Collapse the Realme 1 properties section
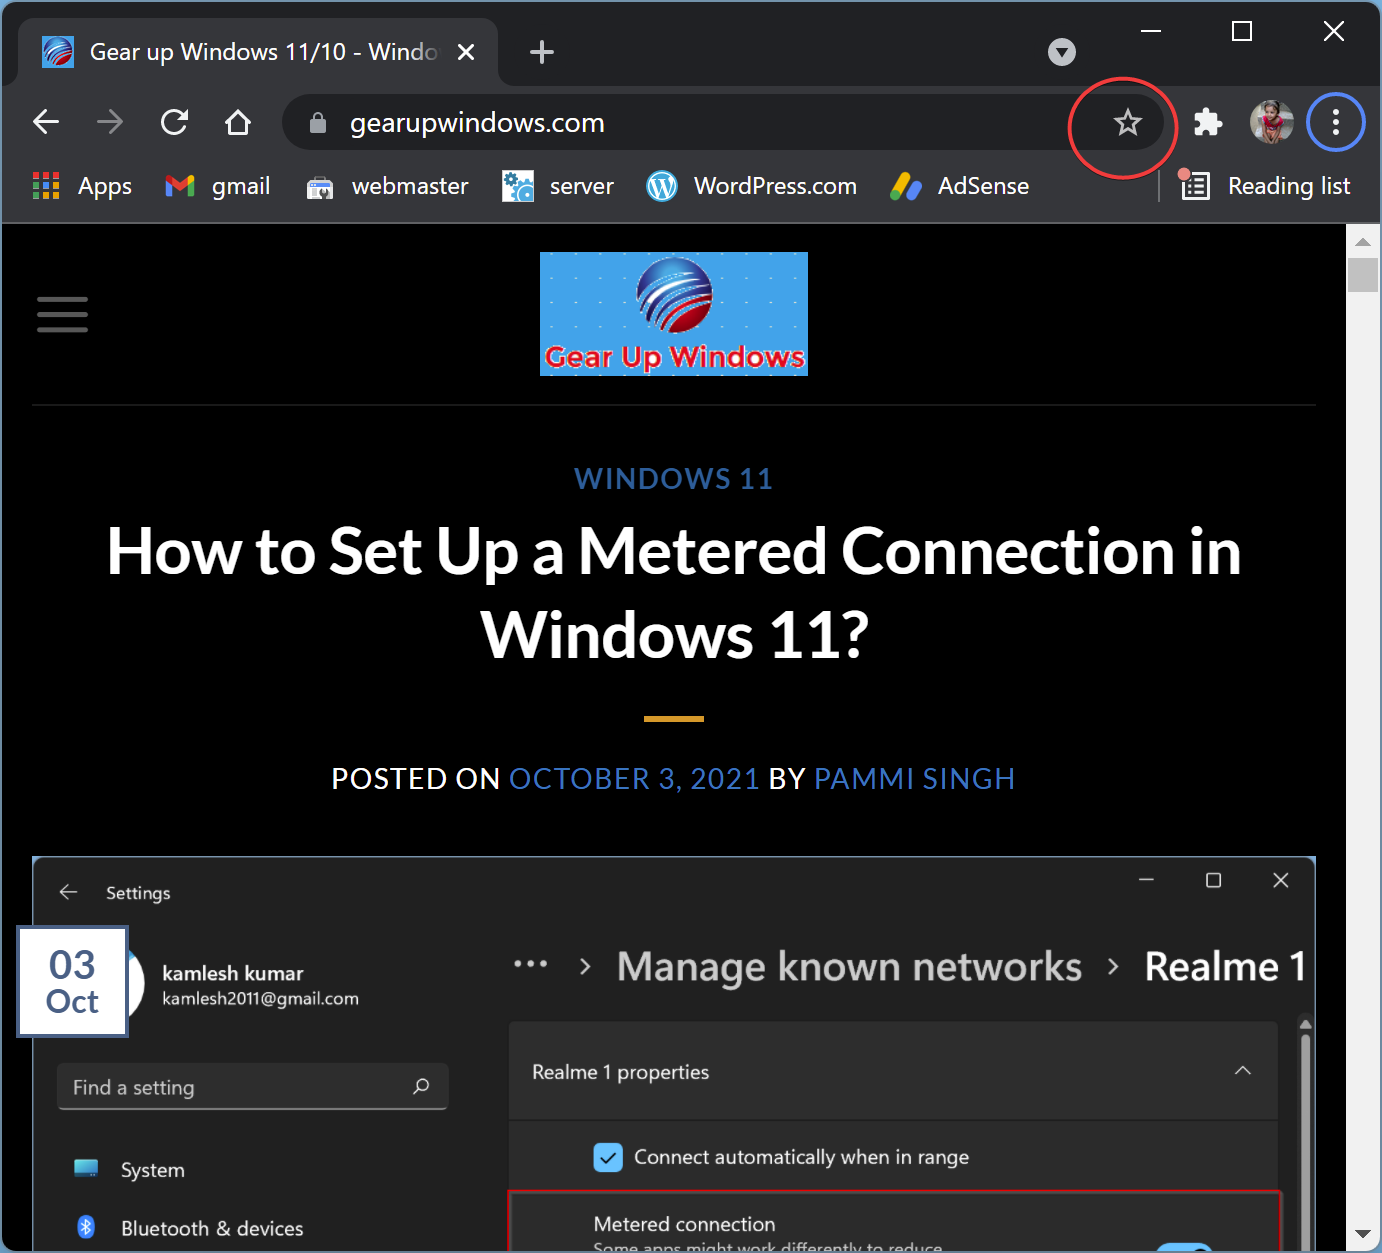The width and height of the screenshot is (1382, 1253). [x=1243, y=1071]
